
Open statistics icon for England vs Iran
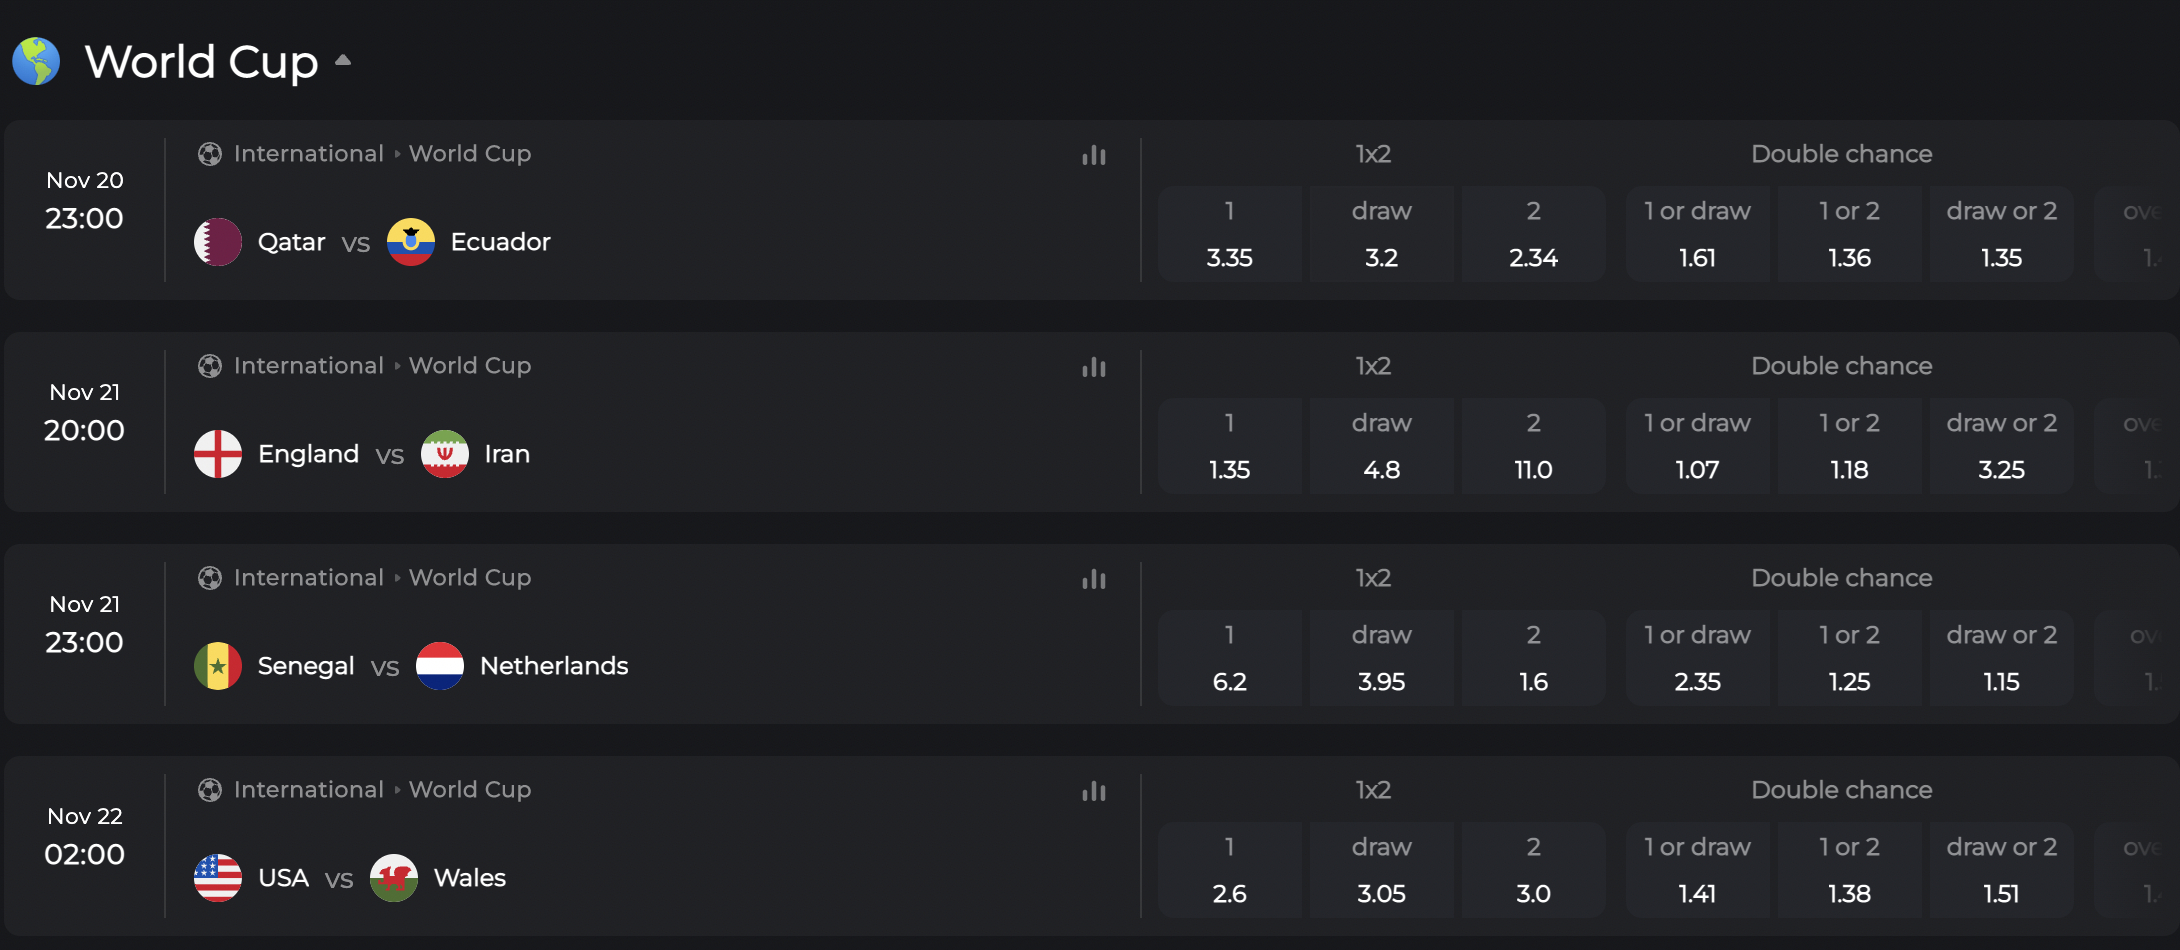coord(1094,367)
